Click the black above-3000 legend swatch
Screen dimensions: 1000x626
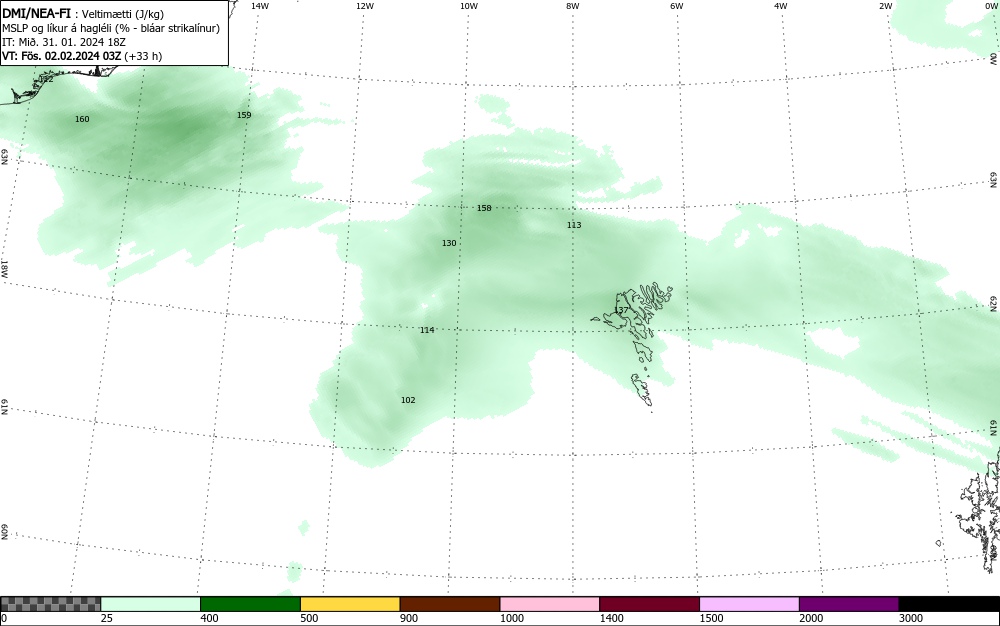pos(949,604)
